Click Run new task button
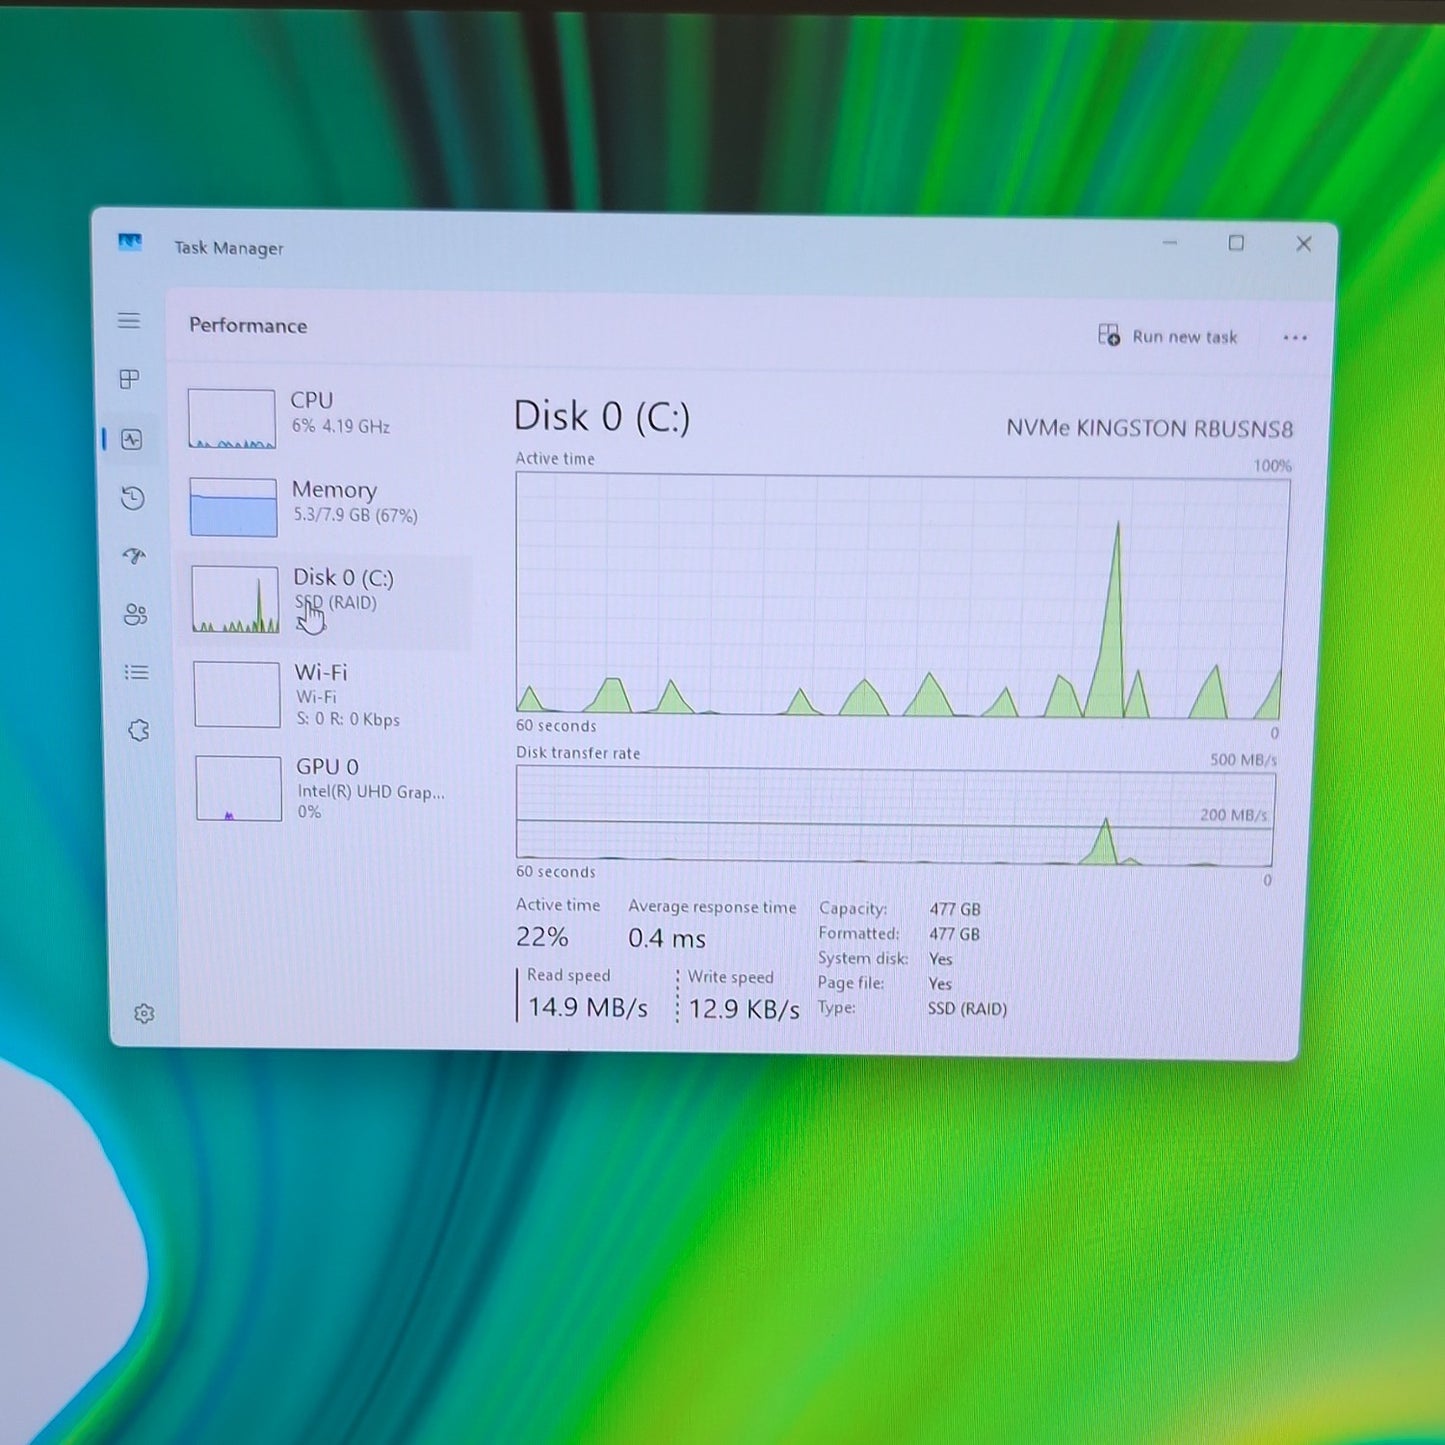 tap(1168, 336)
